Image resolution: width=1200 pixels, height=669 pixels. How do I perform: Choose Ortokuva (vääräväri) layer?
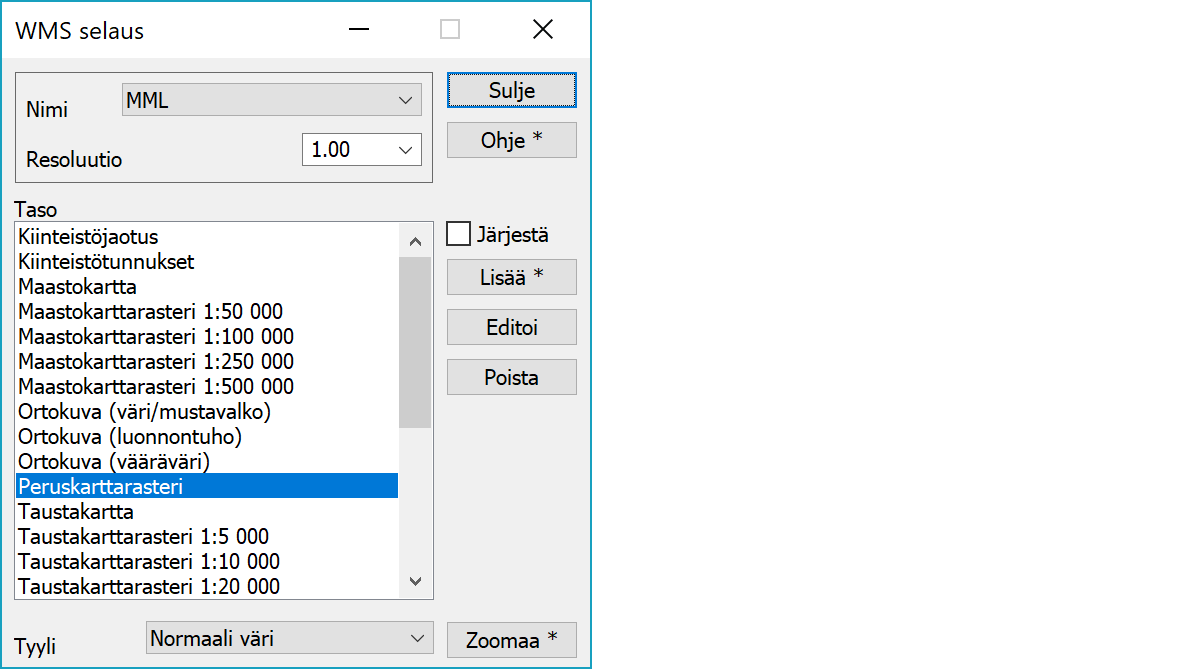(x=114, y=462)
